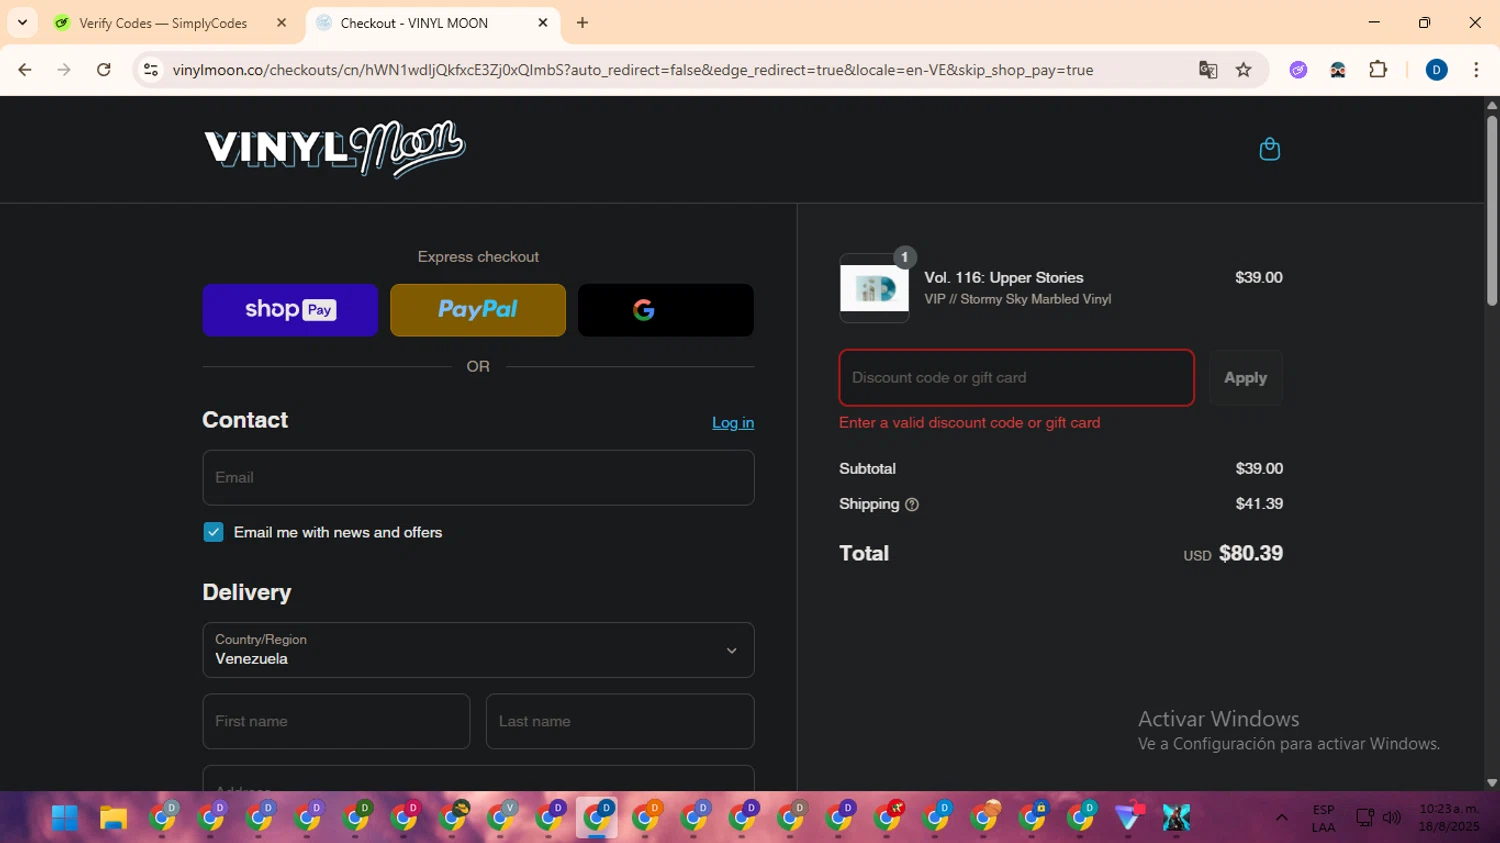The image size is (1500, 843).
Task: Click the vinylmoon.co address bar URL
Action: (633, 70)
